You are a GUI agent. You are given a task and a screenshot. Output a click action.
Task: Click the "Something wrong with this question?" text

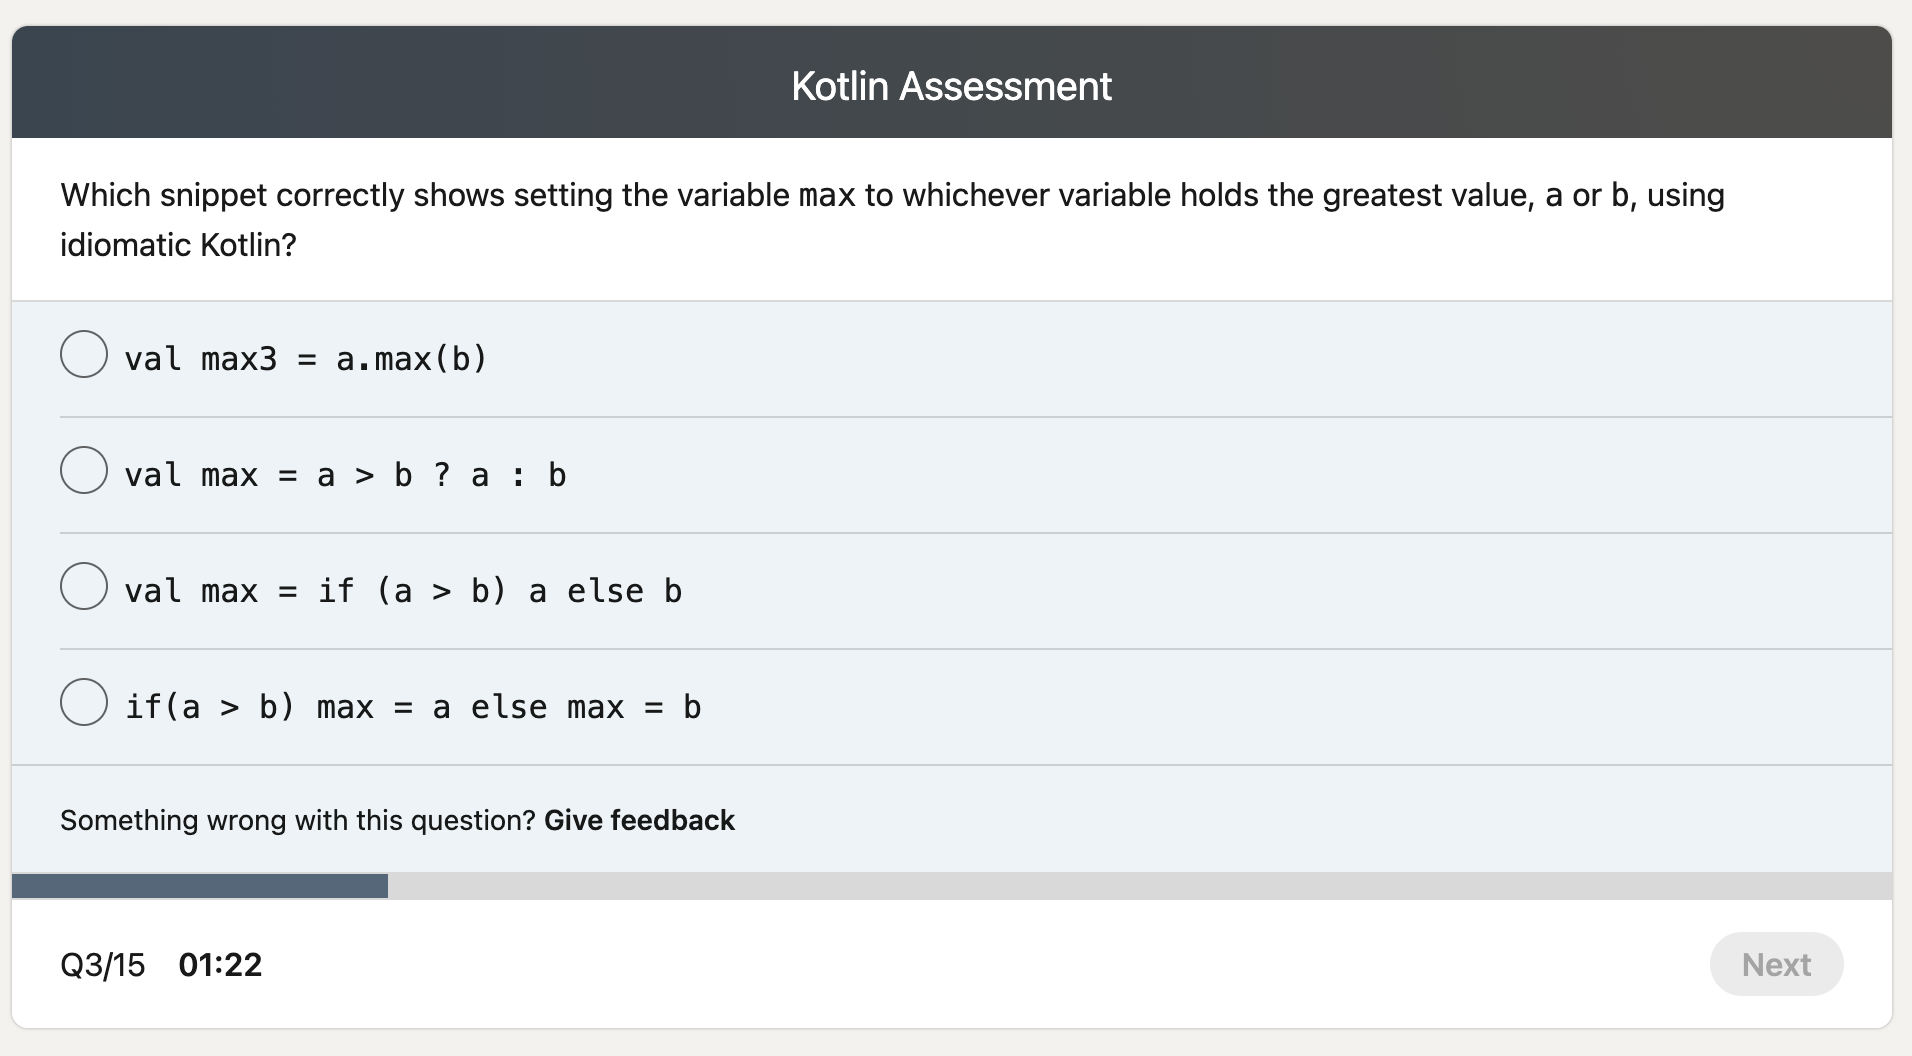pyautogui.click(x=297, y=820)
